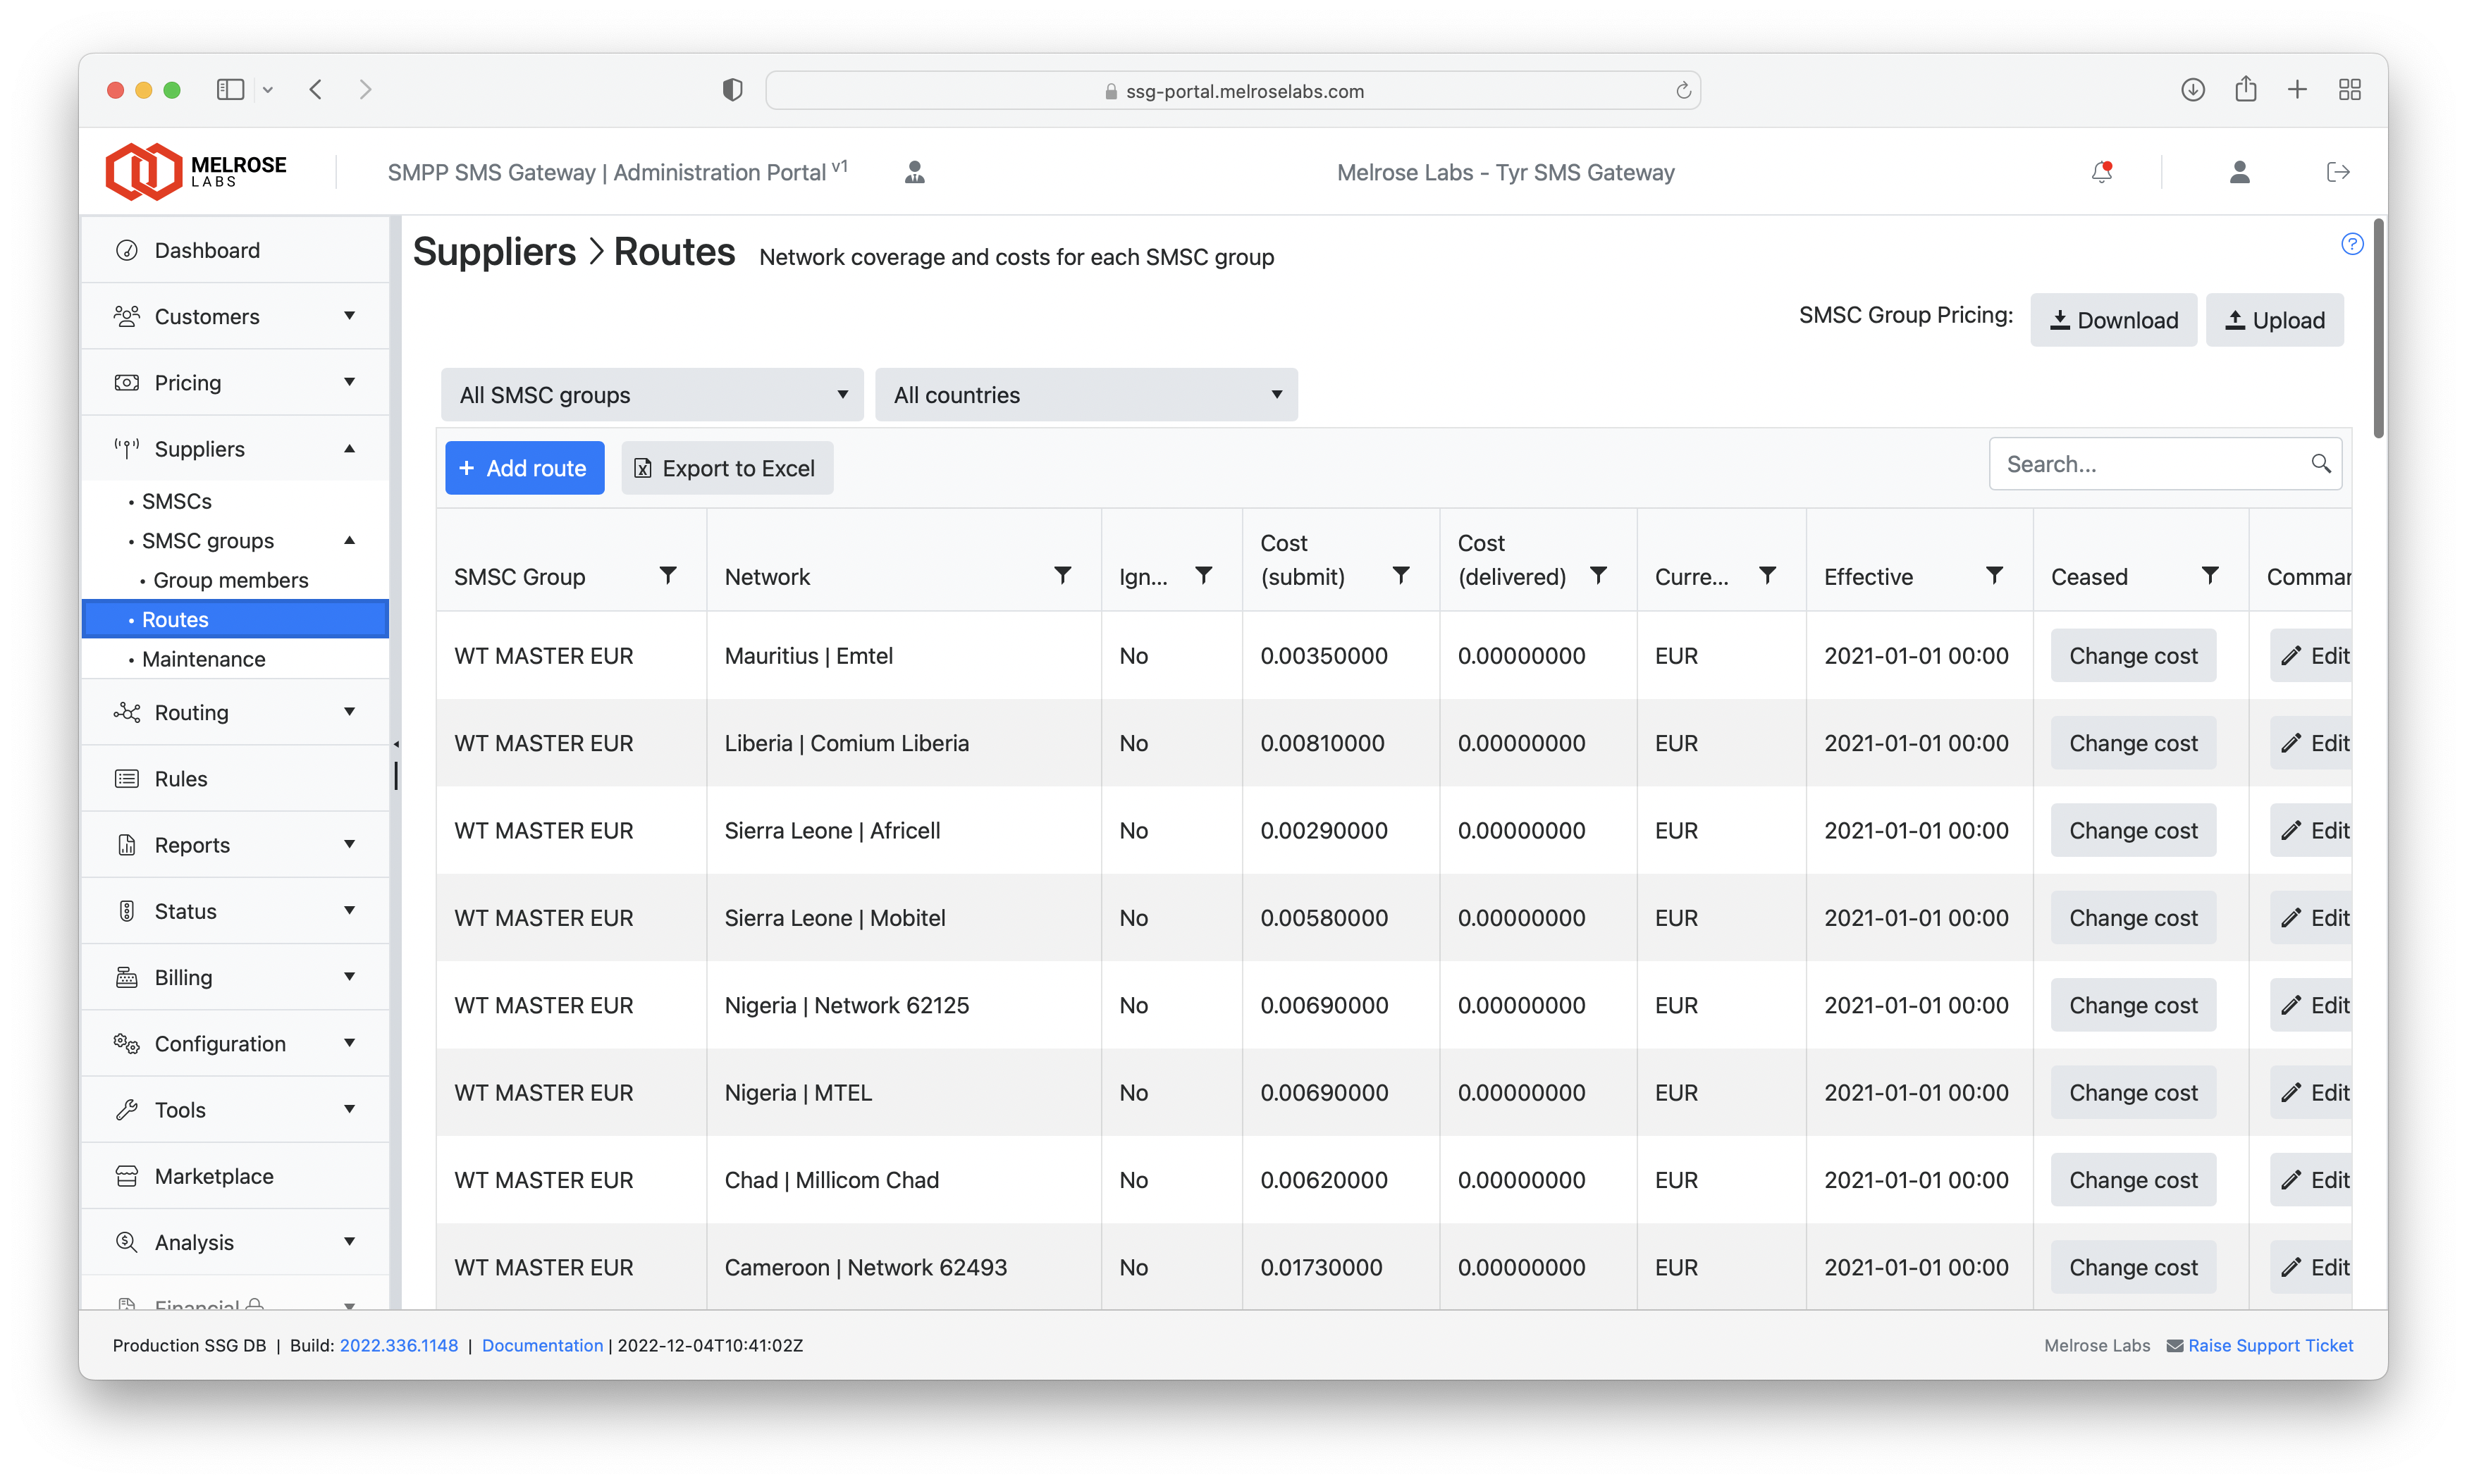The width and height of the screenshot is (2467, 1484).
Task: Expand the Pricing menu
Action: pos(234,382)
